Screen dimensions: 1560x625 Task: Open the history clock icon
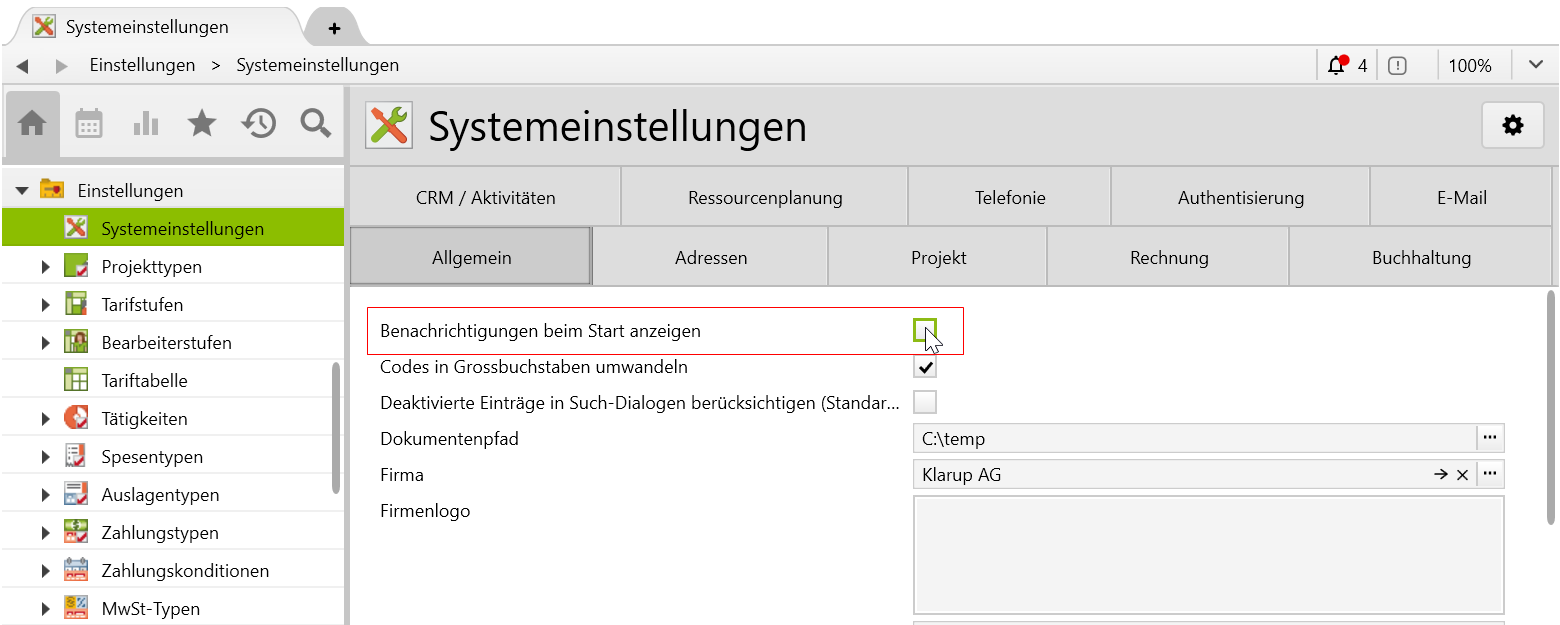[259, 124]
